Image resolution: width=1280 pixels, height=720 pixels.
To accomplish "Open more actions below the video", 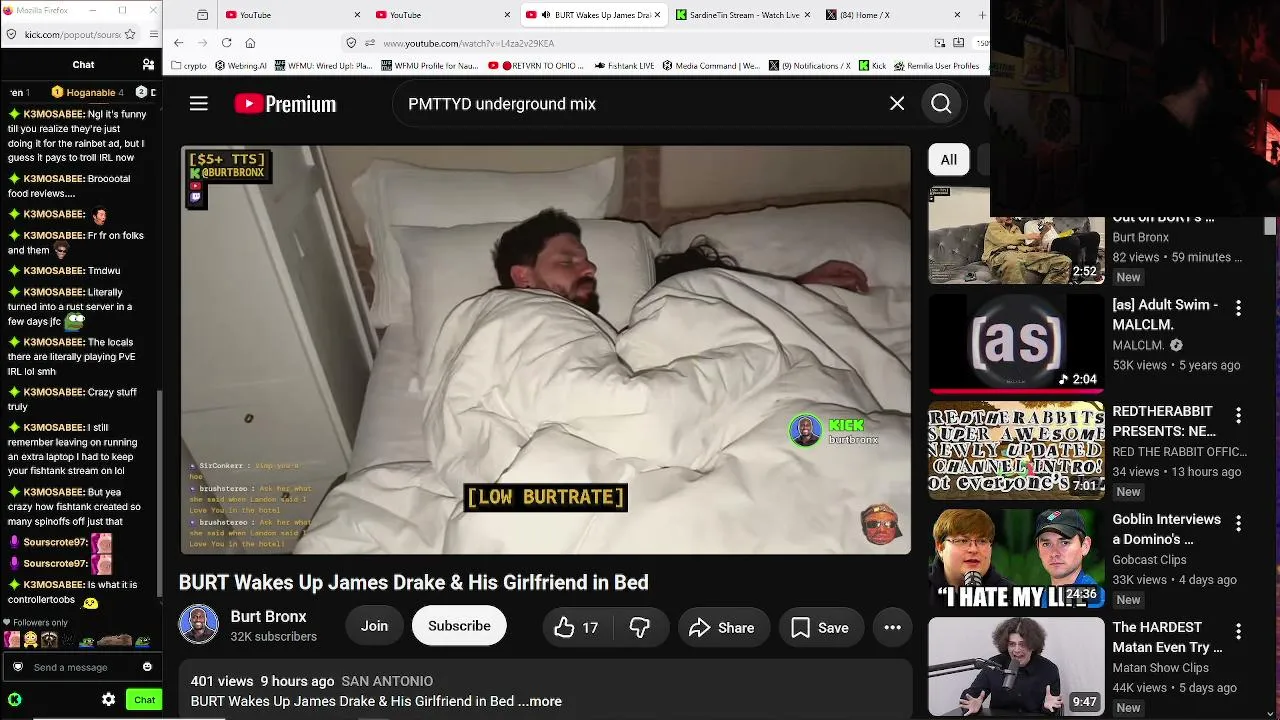I will [893, 627].
